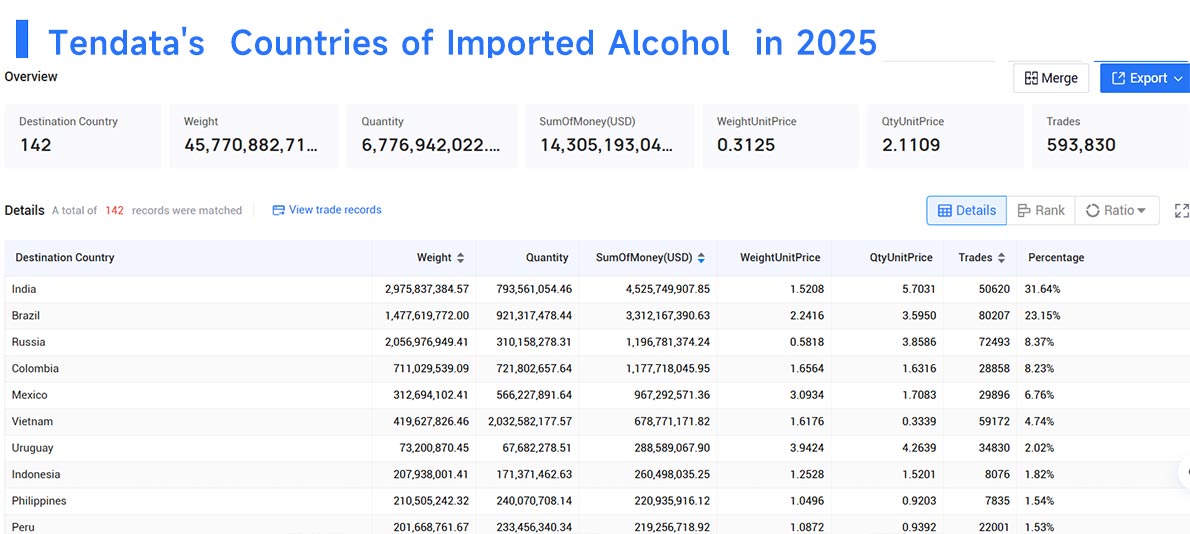Sort by SumOfMoney(USD) column arrows
1190x534 pixels.
[701, 258]
